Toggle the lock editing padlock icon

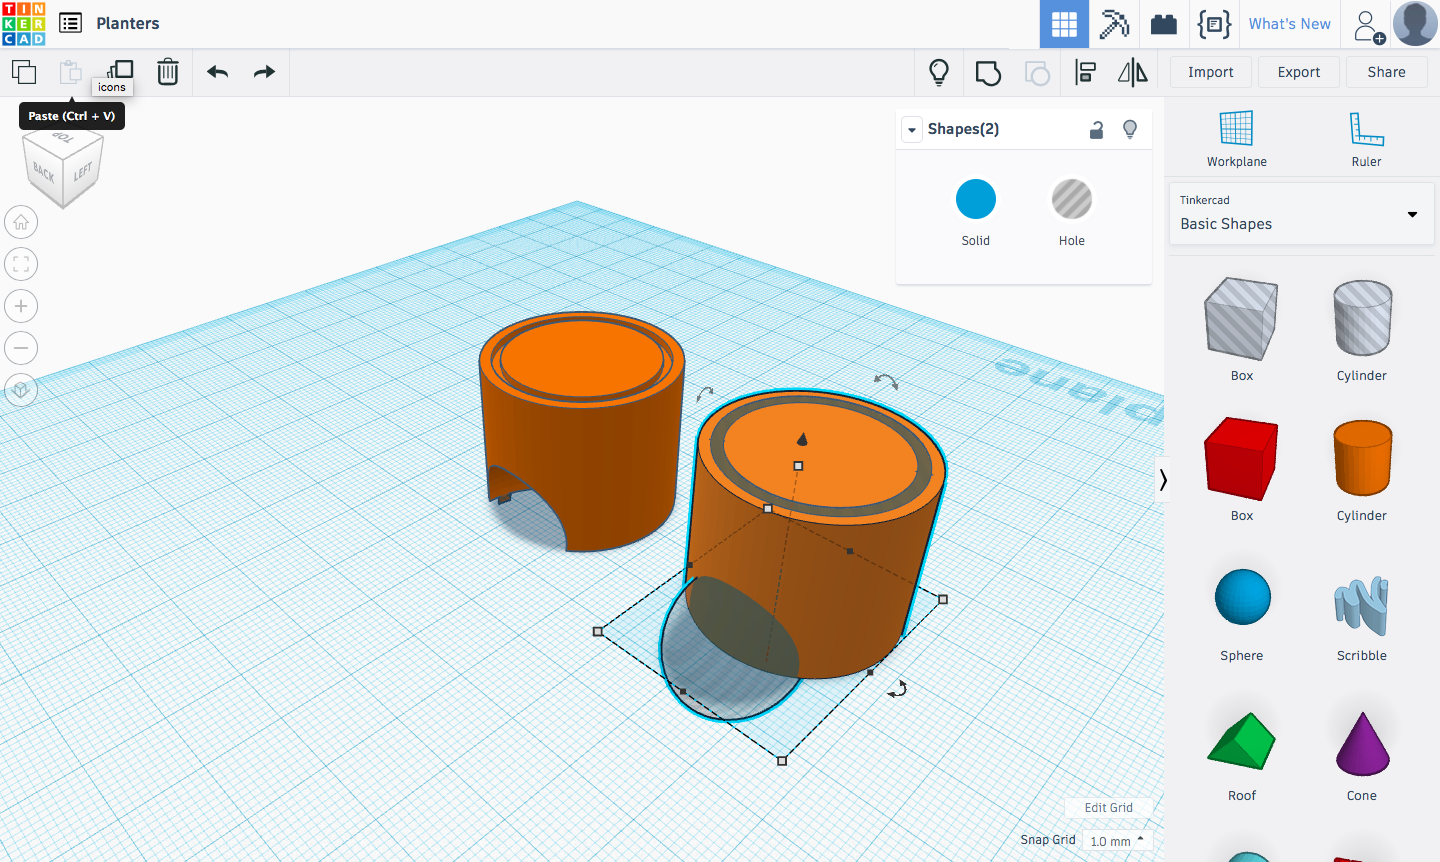tap(1097, 129)
